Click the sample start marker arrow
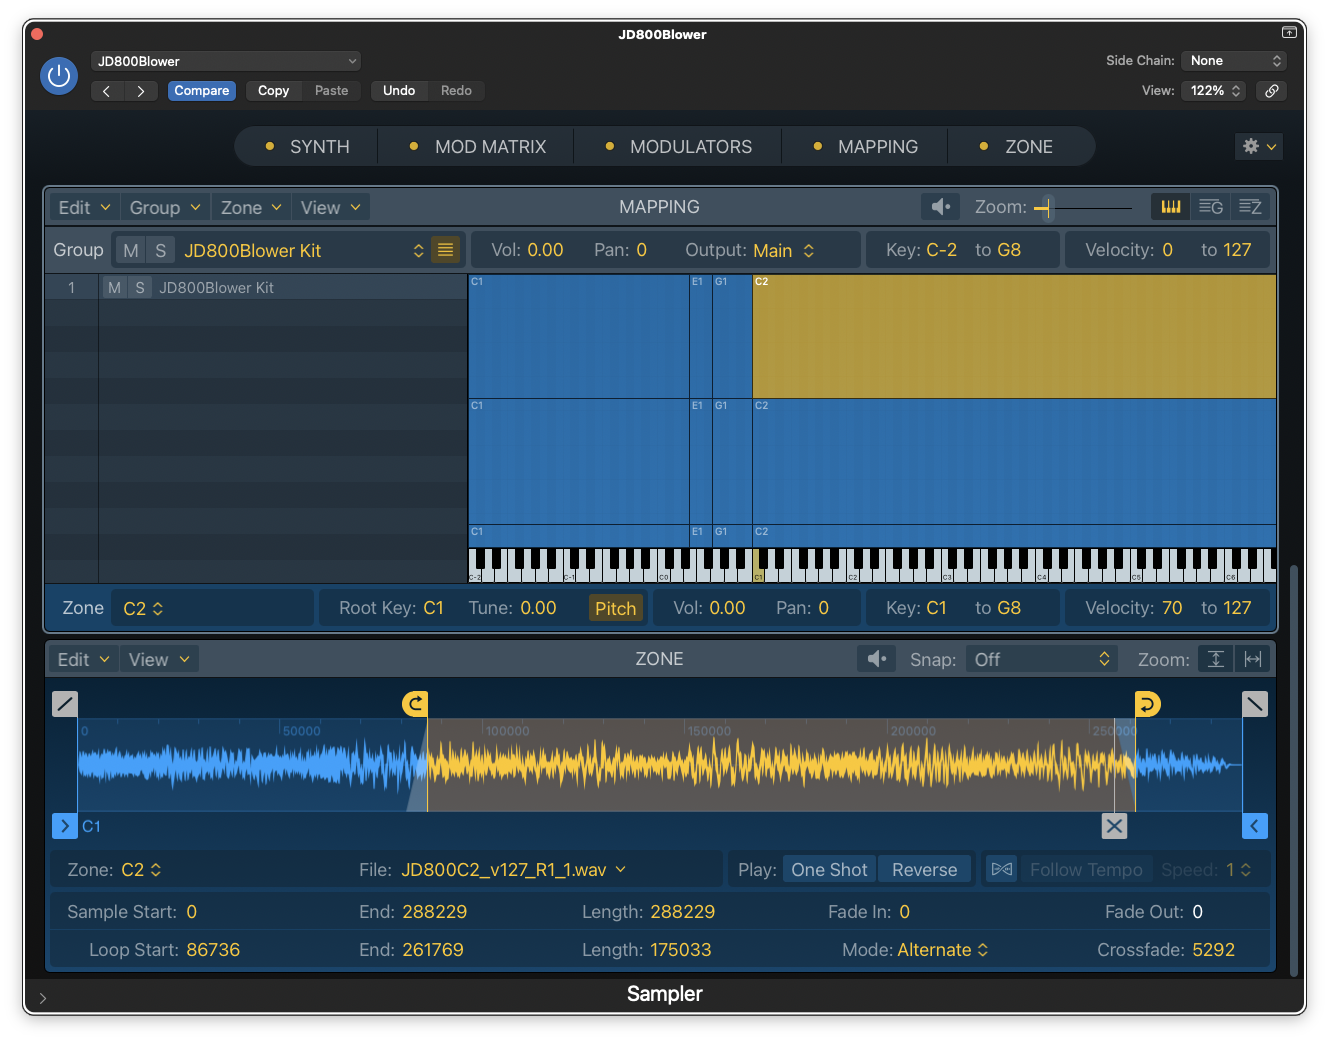The image size is (1329, 1042). coord(65,826)
